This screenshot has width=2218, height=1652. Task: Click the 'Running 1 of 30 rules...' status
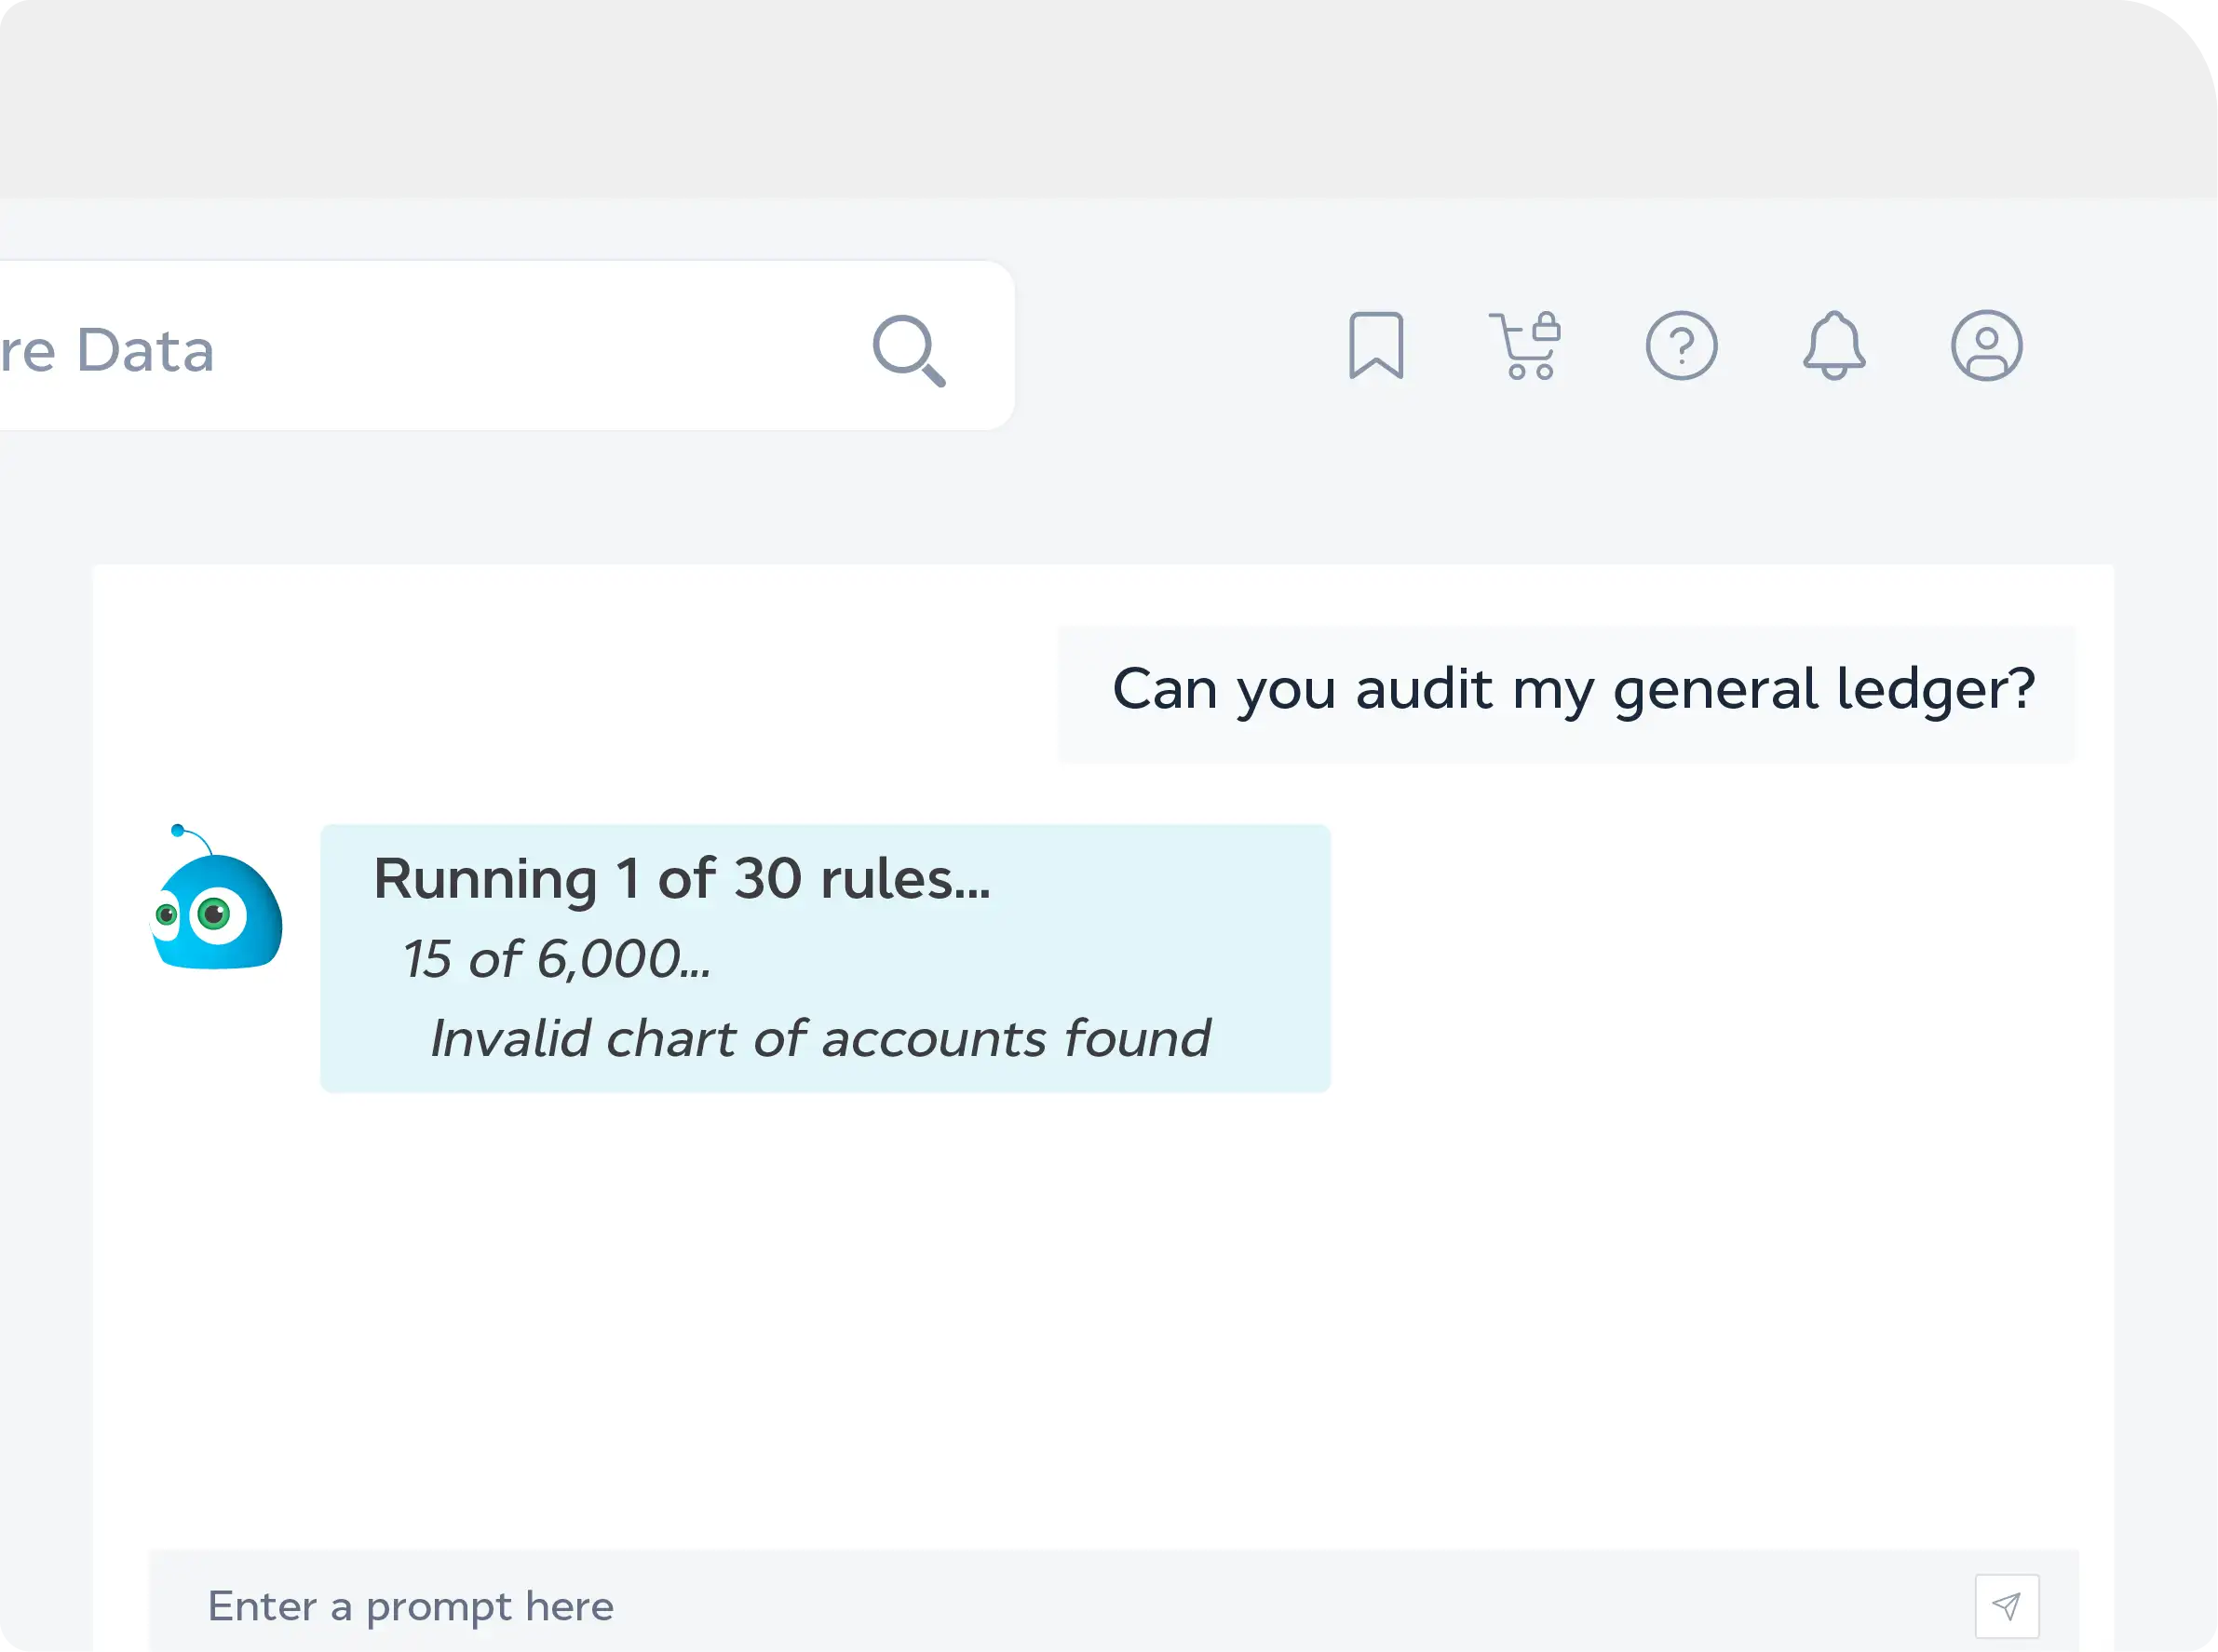[x=682, y=879]
